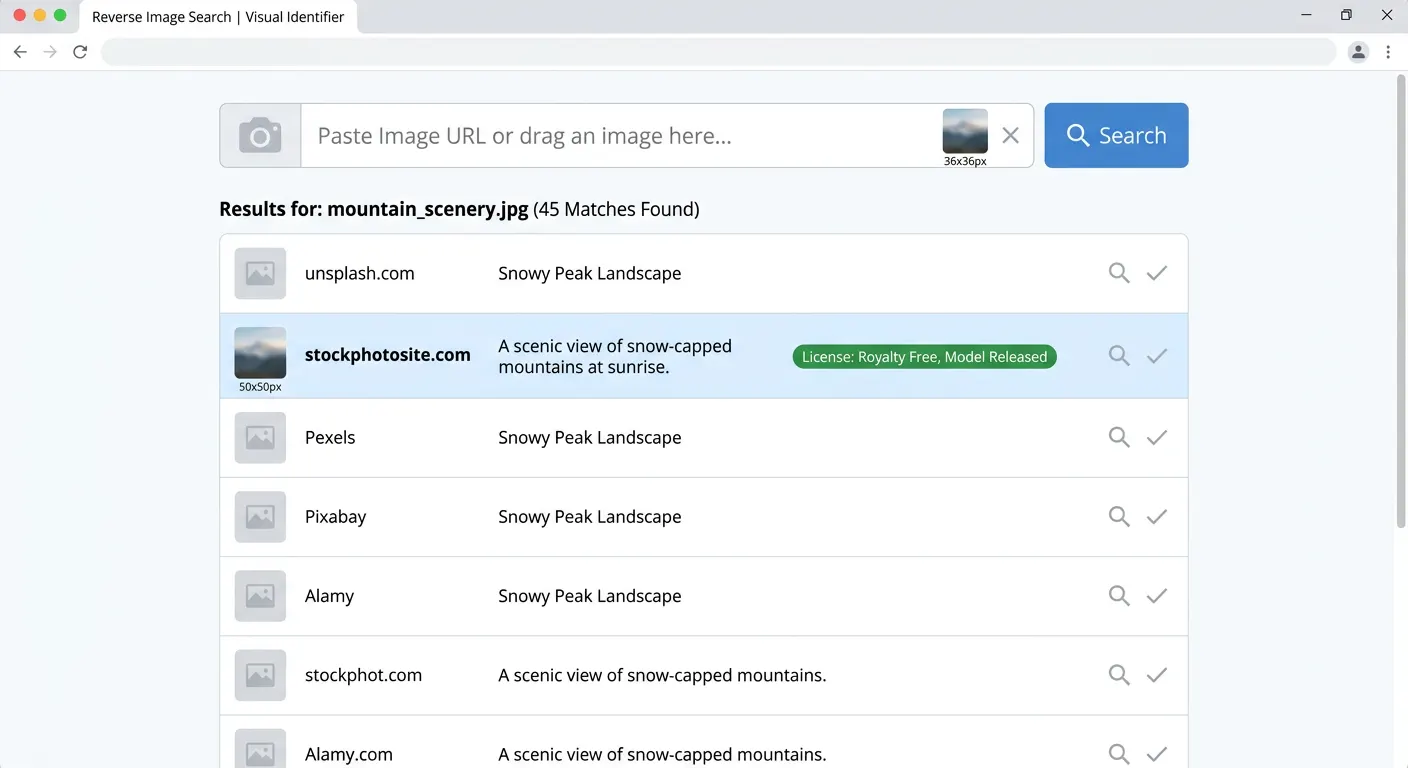Select 'Snowy Peak Landscape' in unsplash.com row
This screenshot has height=768, width=1408.
pos(590,274)
